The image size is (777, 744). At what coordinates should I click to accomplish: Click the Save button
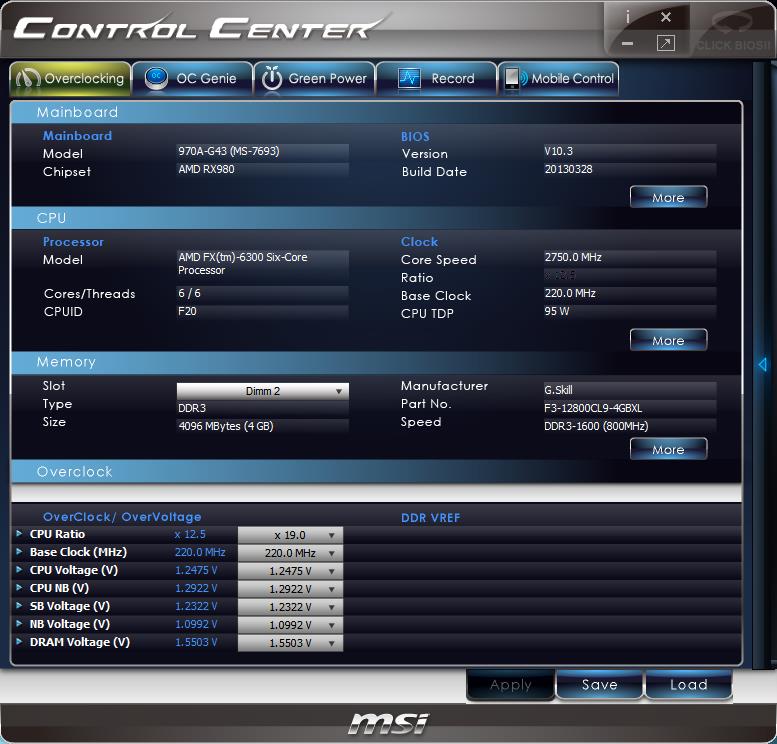[x=600, y=685]
